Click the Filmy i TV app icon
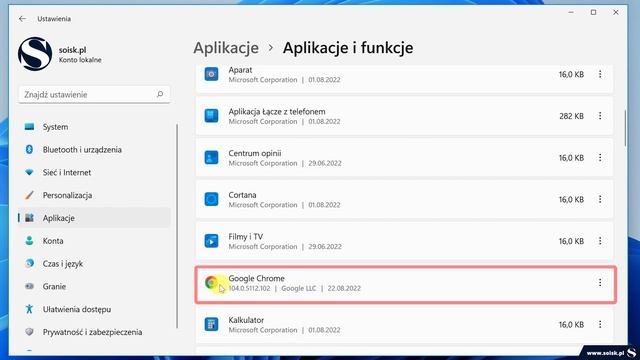 coord(211,241)
